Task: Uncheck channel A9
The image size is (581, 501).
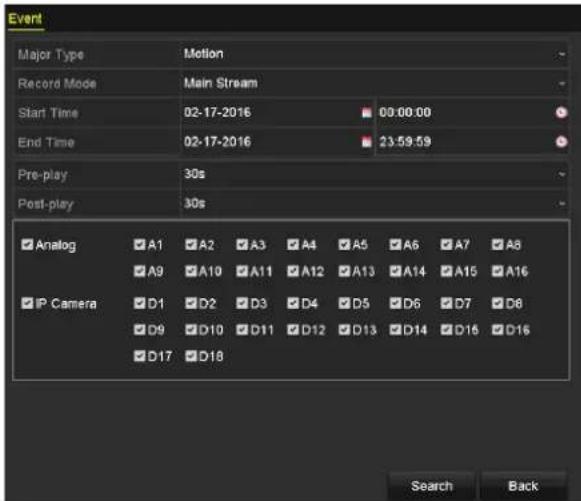Action: click(x=139, y=271)
